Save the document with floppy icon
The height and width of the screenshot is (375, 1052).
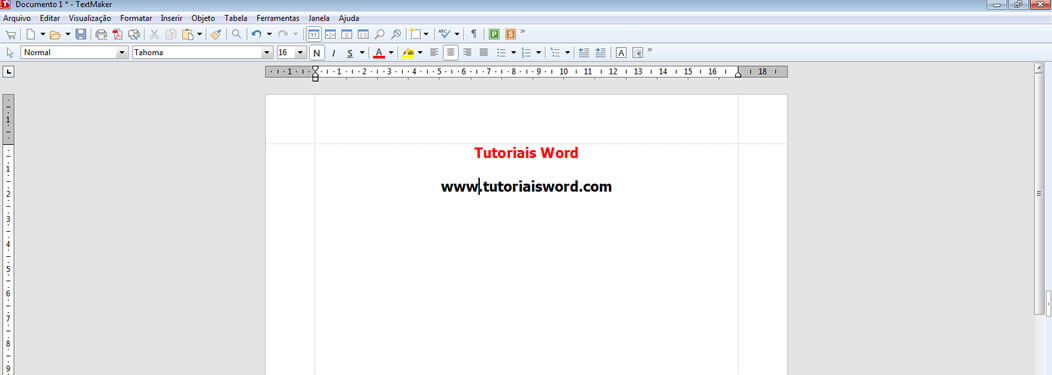tap(81, 34)
